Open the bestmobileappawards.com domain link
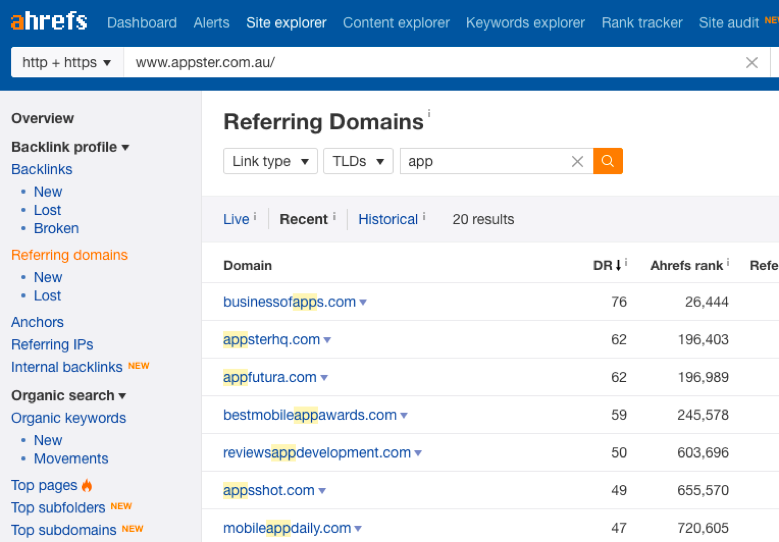Viewport: 779px width, 542px height. [310, 415]
